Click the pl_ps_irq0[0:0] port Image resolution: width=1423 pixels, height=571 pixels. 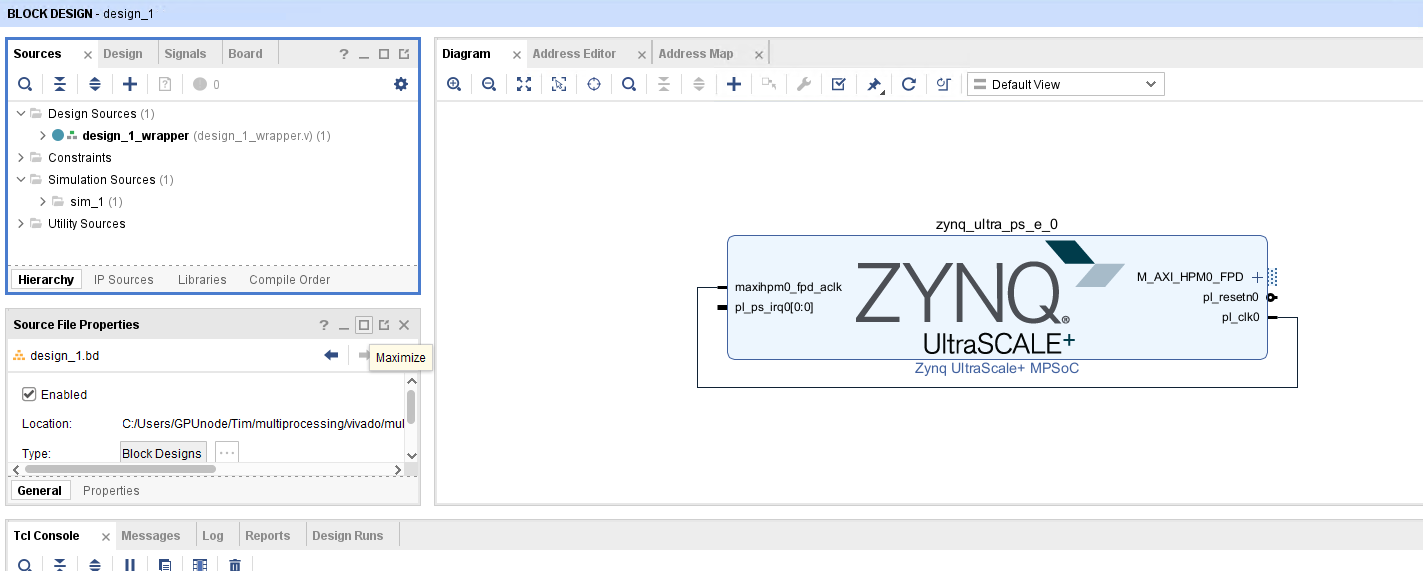[x=774, y=307]
